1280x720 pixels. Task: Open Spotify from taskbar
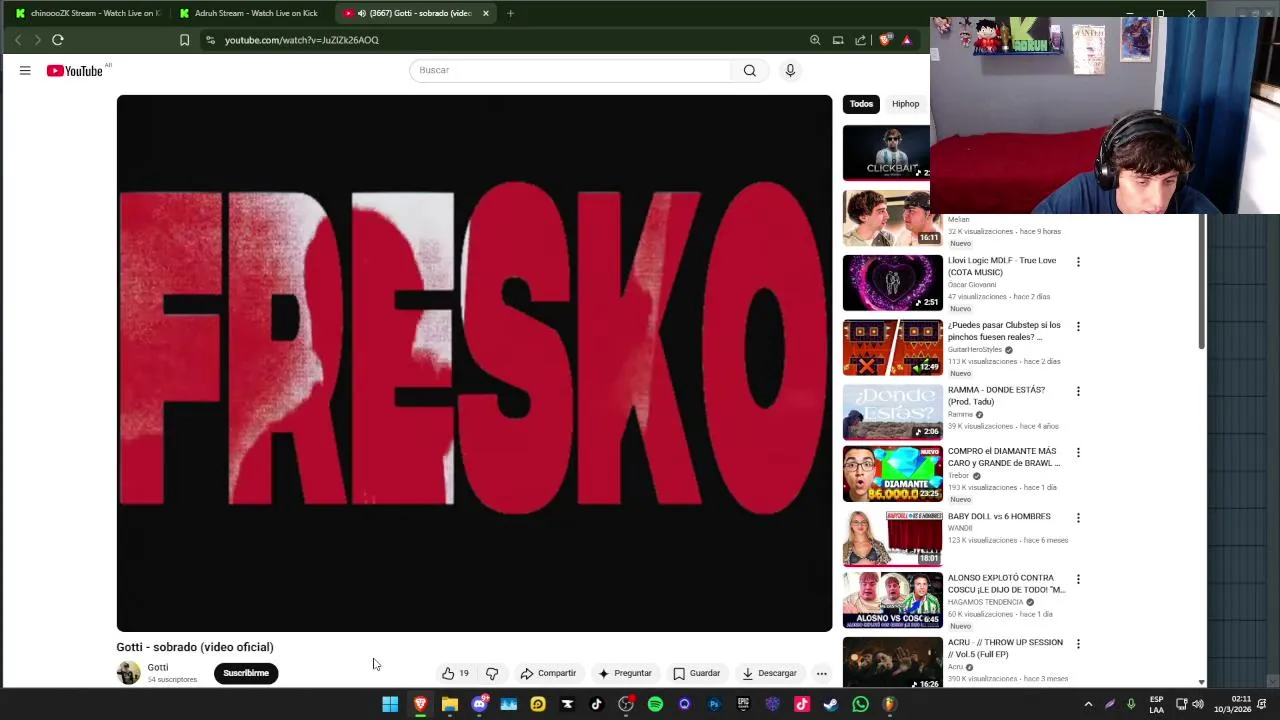[655, 704]
